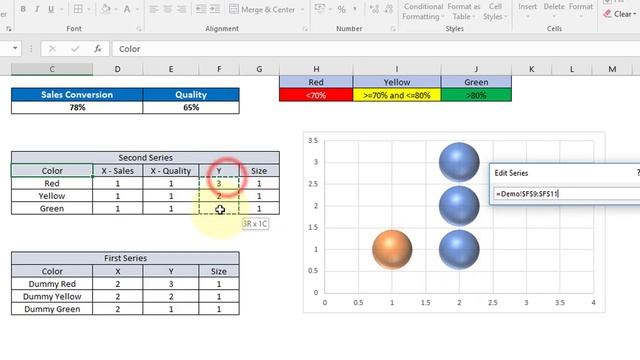Click the Sales Conversion header cell
Screen dimensions: 640x360
(77, 95)
